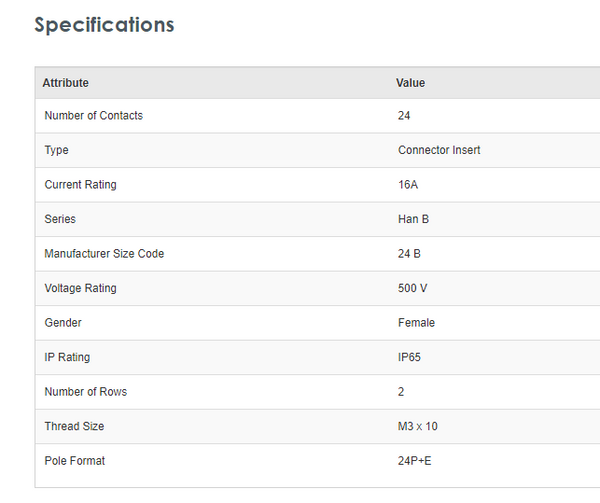Viewport: 600px width, 503px height.
Task: Click the Connector Insert value
Action: pyautogui.click(x=439, y=150)
